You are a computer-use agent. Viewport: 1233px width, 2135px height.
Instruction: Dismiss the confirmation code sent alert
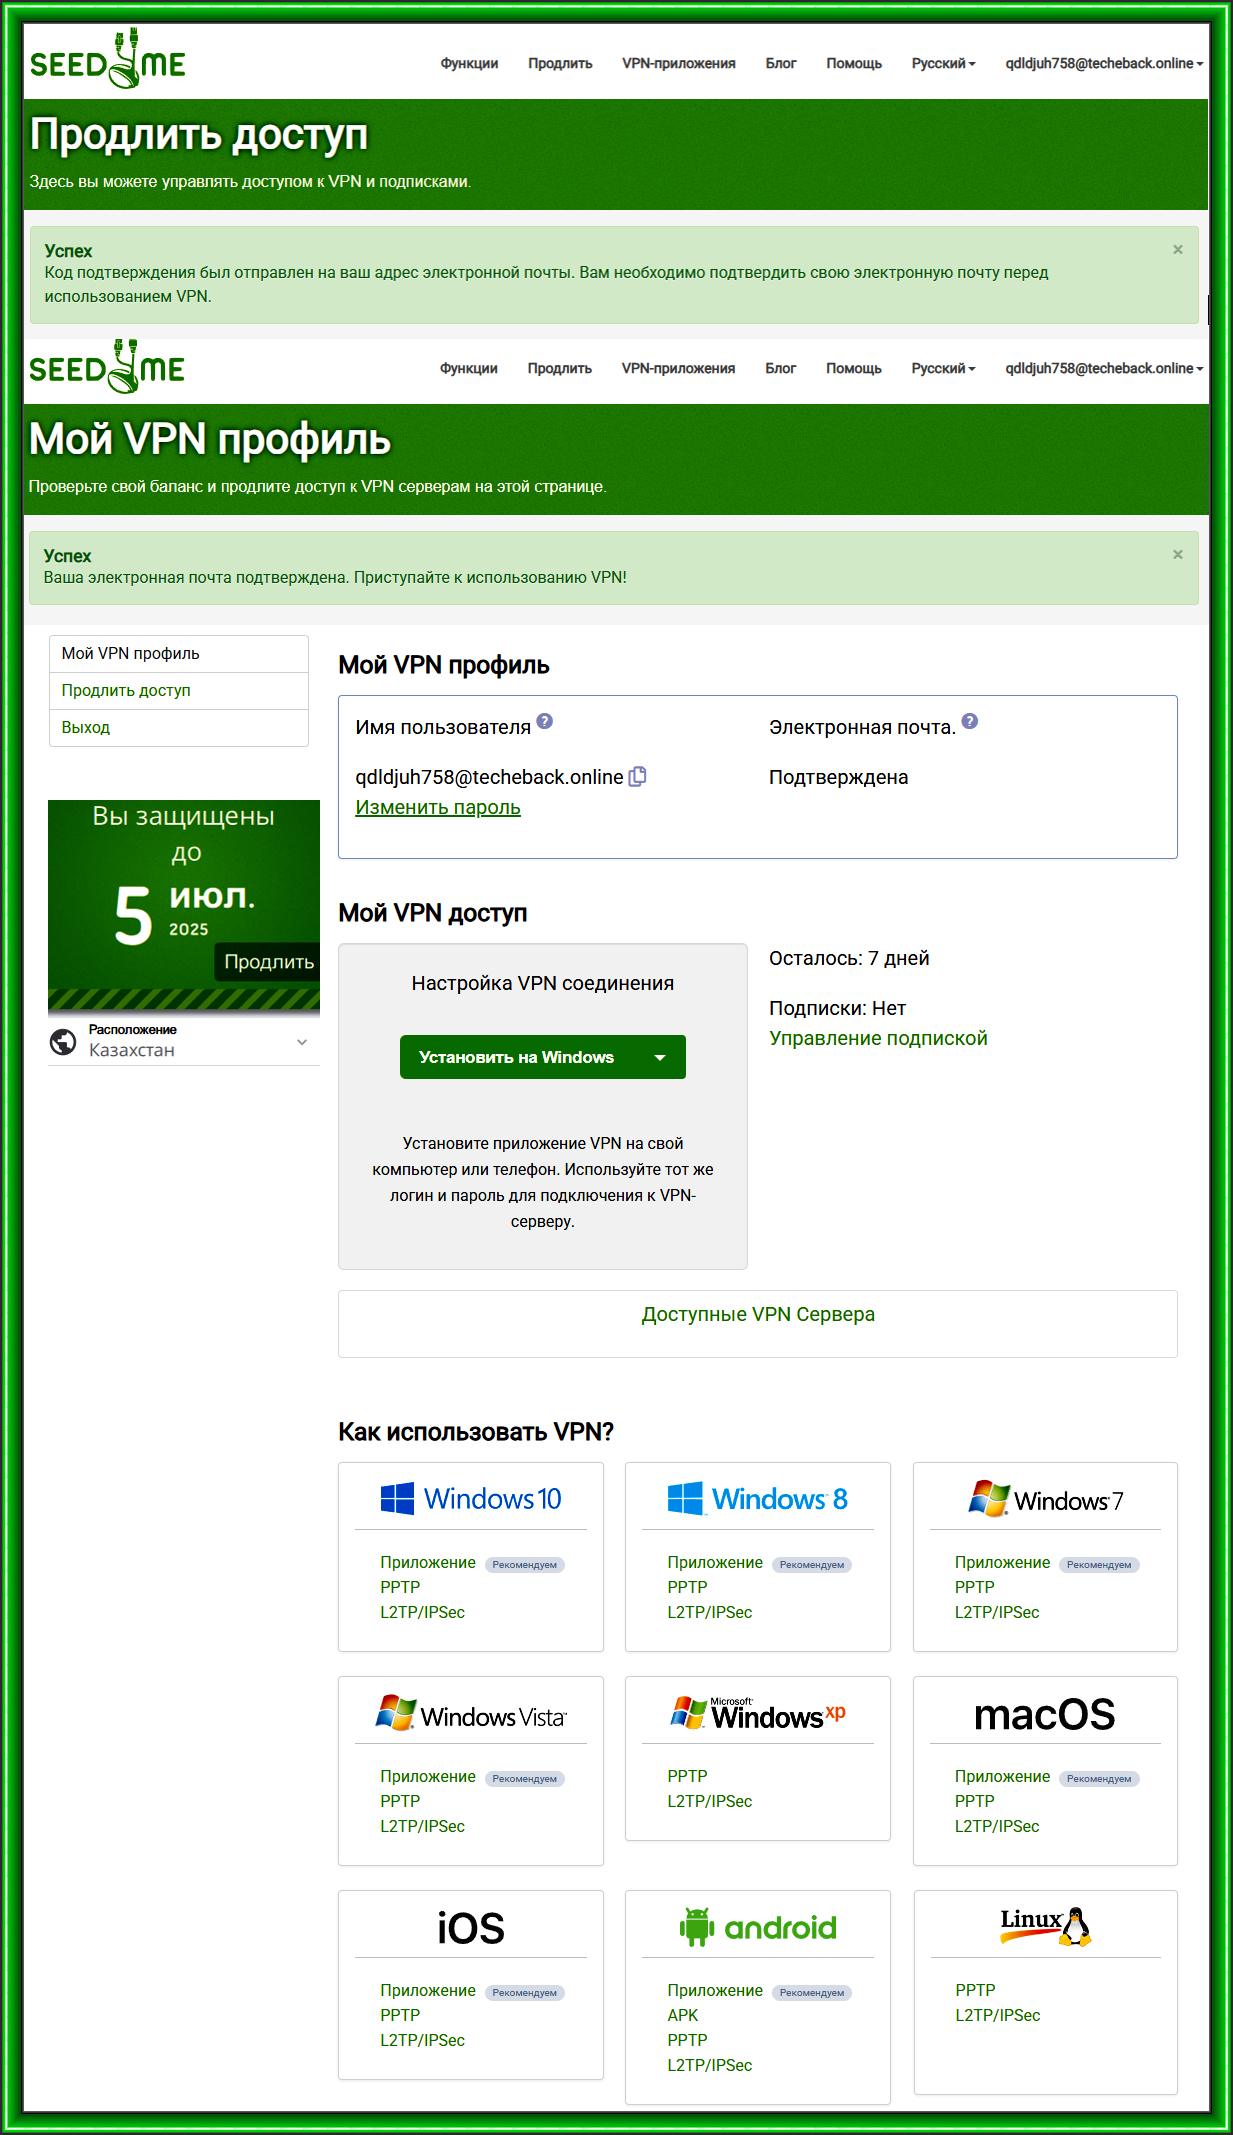pyautogui.click(x=1178, y=250)
